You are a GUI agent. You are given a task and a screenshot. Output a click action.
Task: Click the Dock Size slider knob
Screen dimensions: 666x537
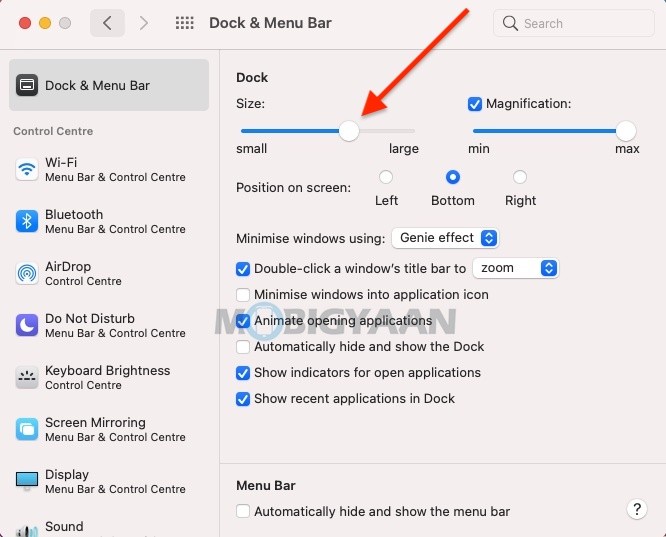click(x=349, y=131)
